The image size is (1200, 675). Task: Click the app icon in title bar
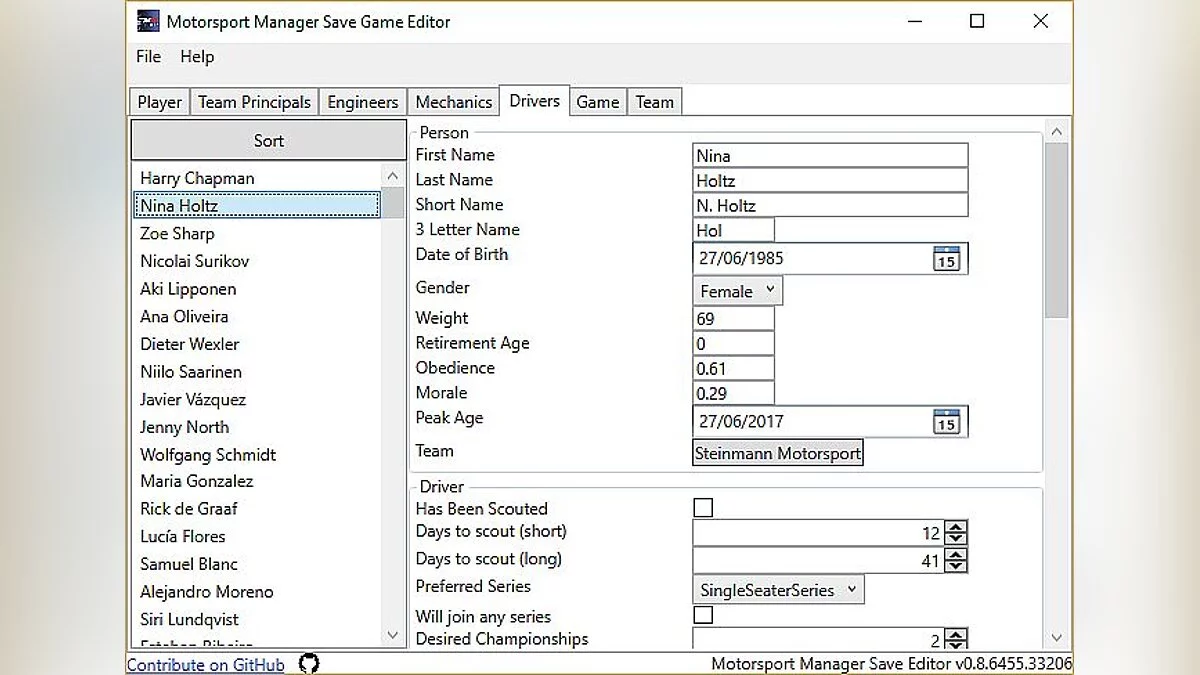click(x=148, y=21)
